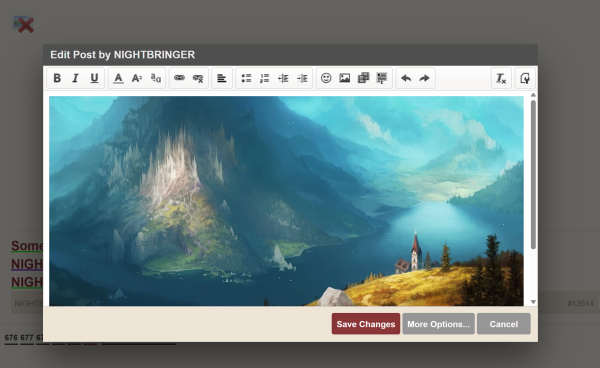Insert a hyperlink with the link icon
600x368 pixels.
pyautogui.click(x=179, y=78)
